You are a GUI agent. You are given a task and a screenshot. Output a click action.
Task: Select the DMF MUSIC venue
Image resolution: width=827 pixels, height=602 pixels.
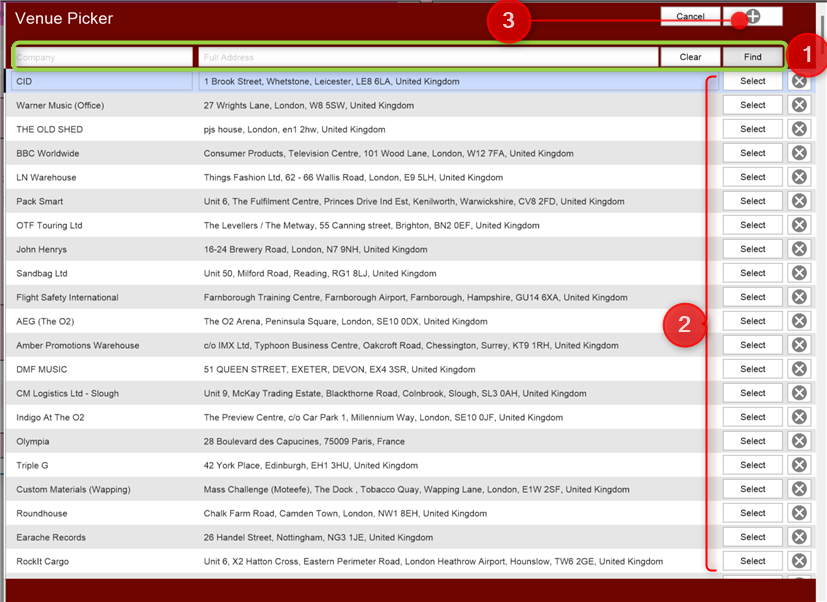[753, 369]
